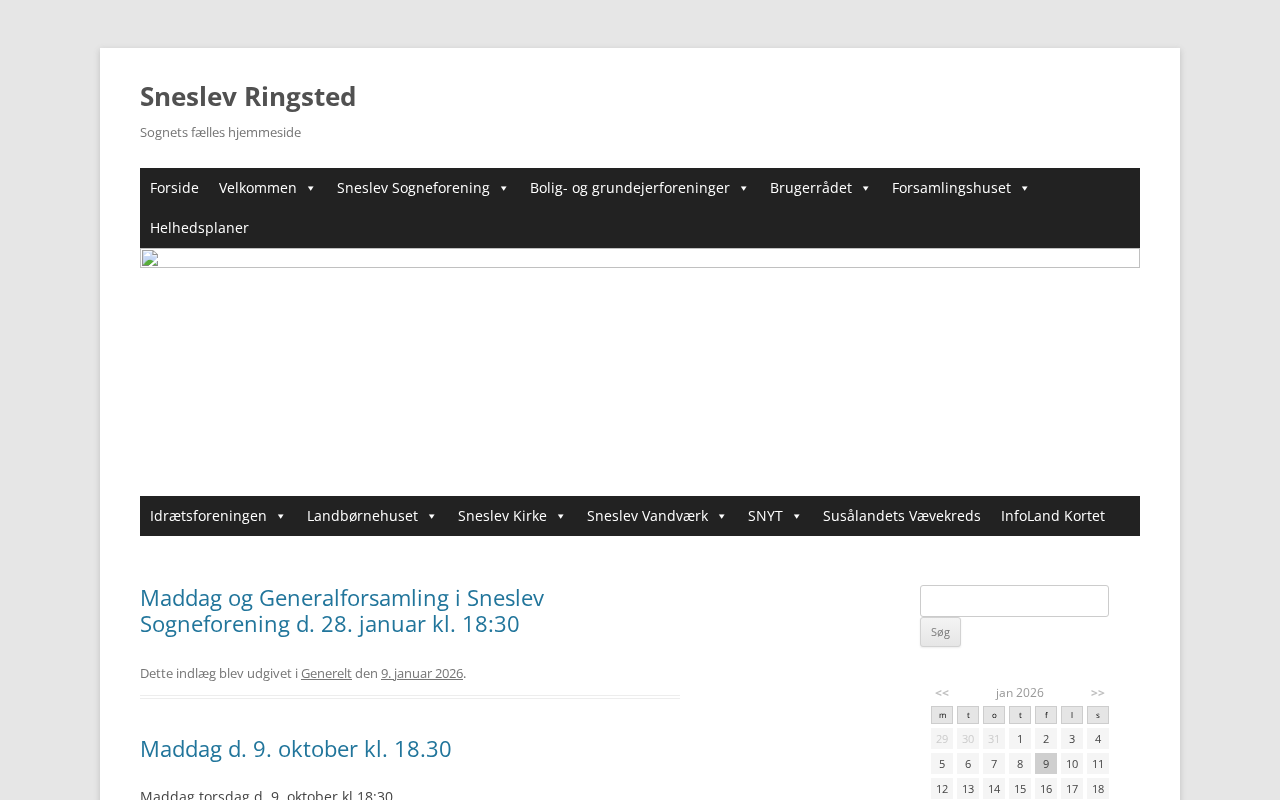Screen dimensions: 1280x800
Task: Expand Bolig- og grundejerforeninger dropdown arrow
Action: coord(743,189)
